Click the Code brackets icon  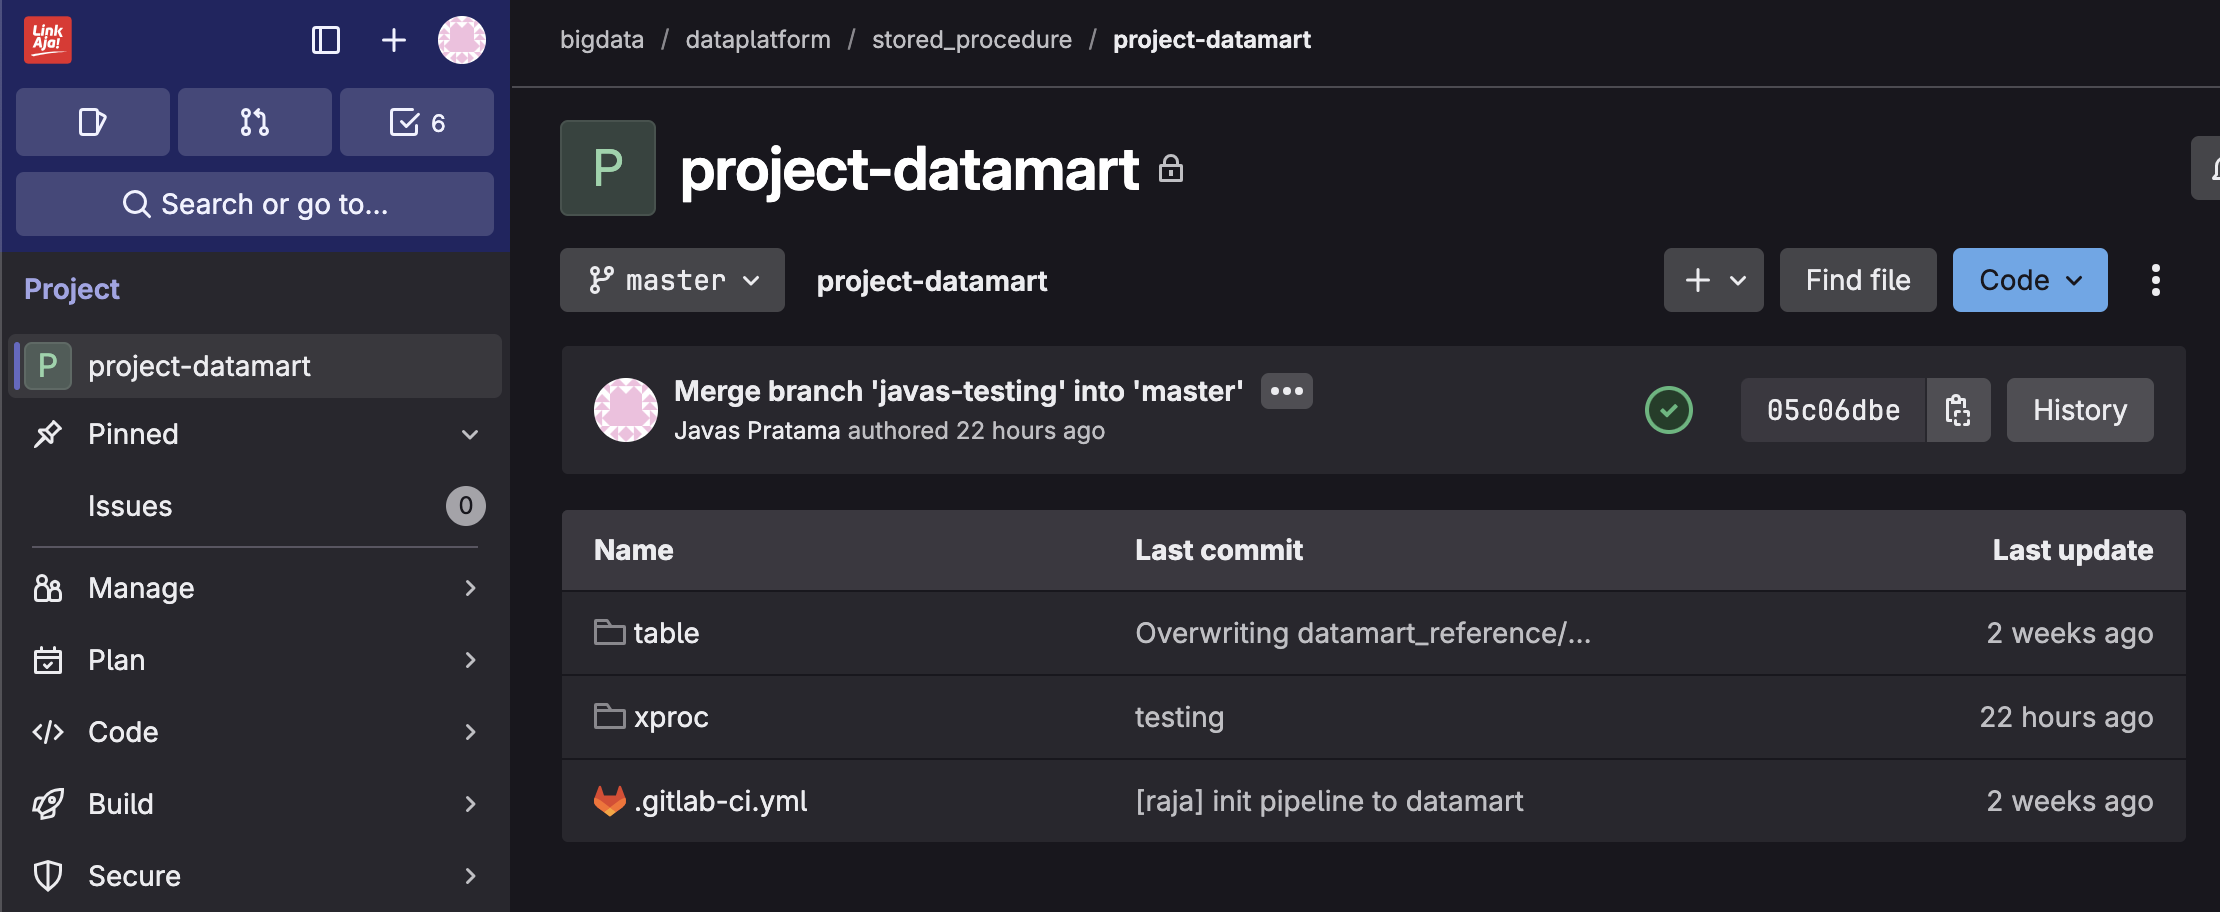pyautogui.click(x=48, y=732)
